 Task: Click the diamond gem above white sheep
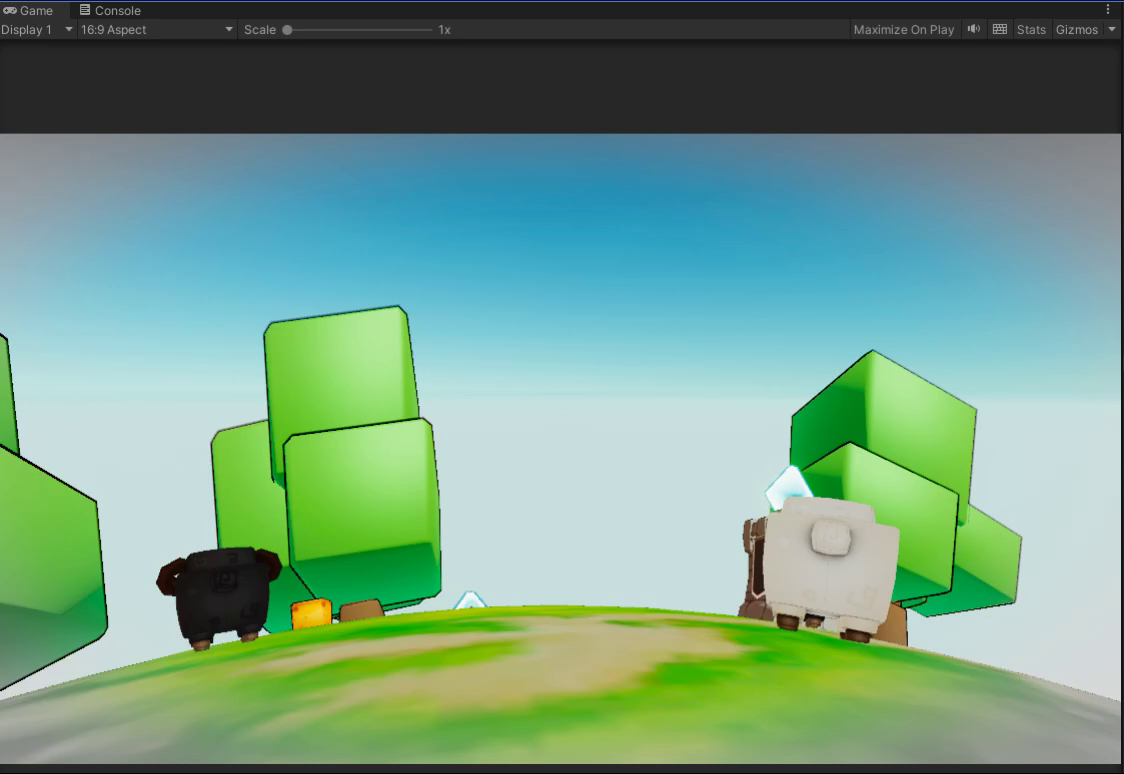coord(788,486)
